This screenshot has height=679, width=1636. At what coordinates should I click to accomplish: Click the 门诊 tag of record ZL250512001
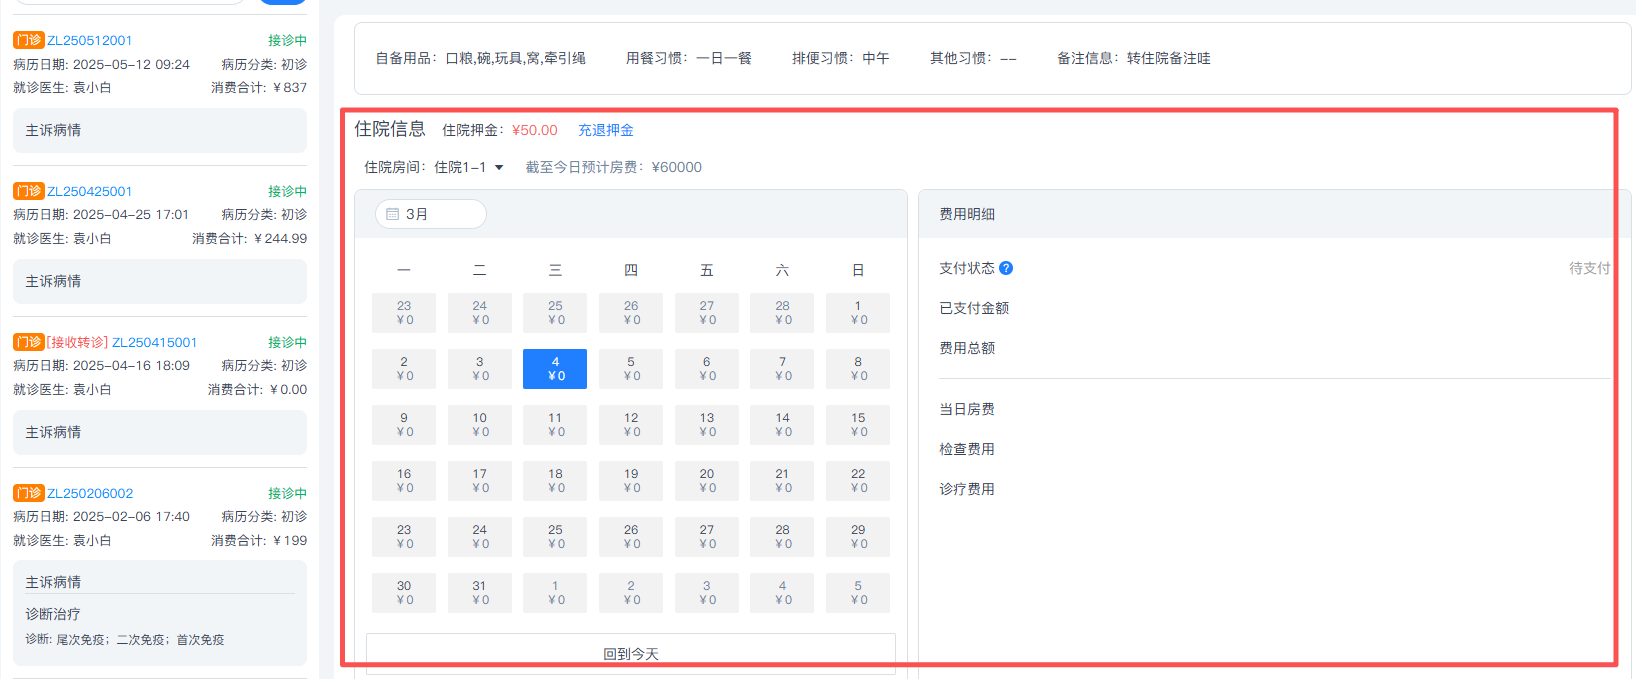pyautogui.click(x=28, y=40)
